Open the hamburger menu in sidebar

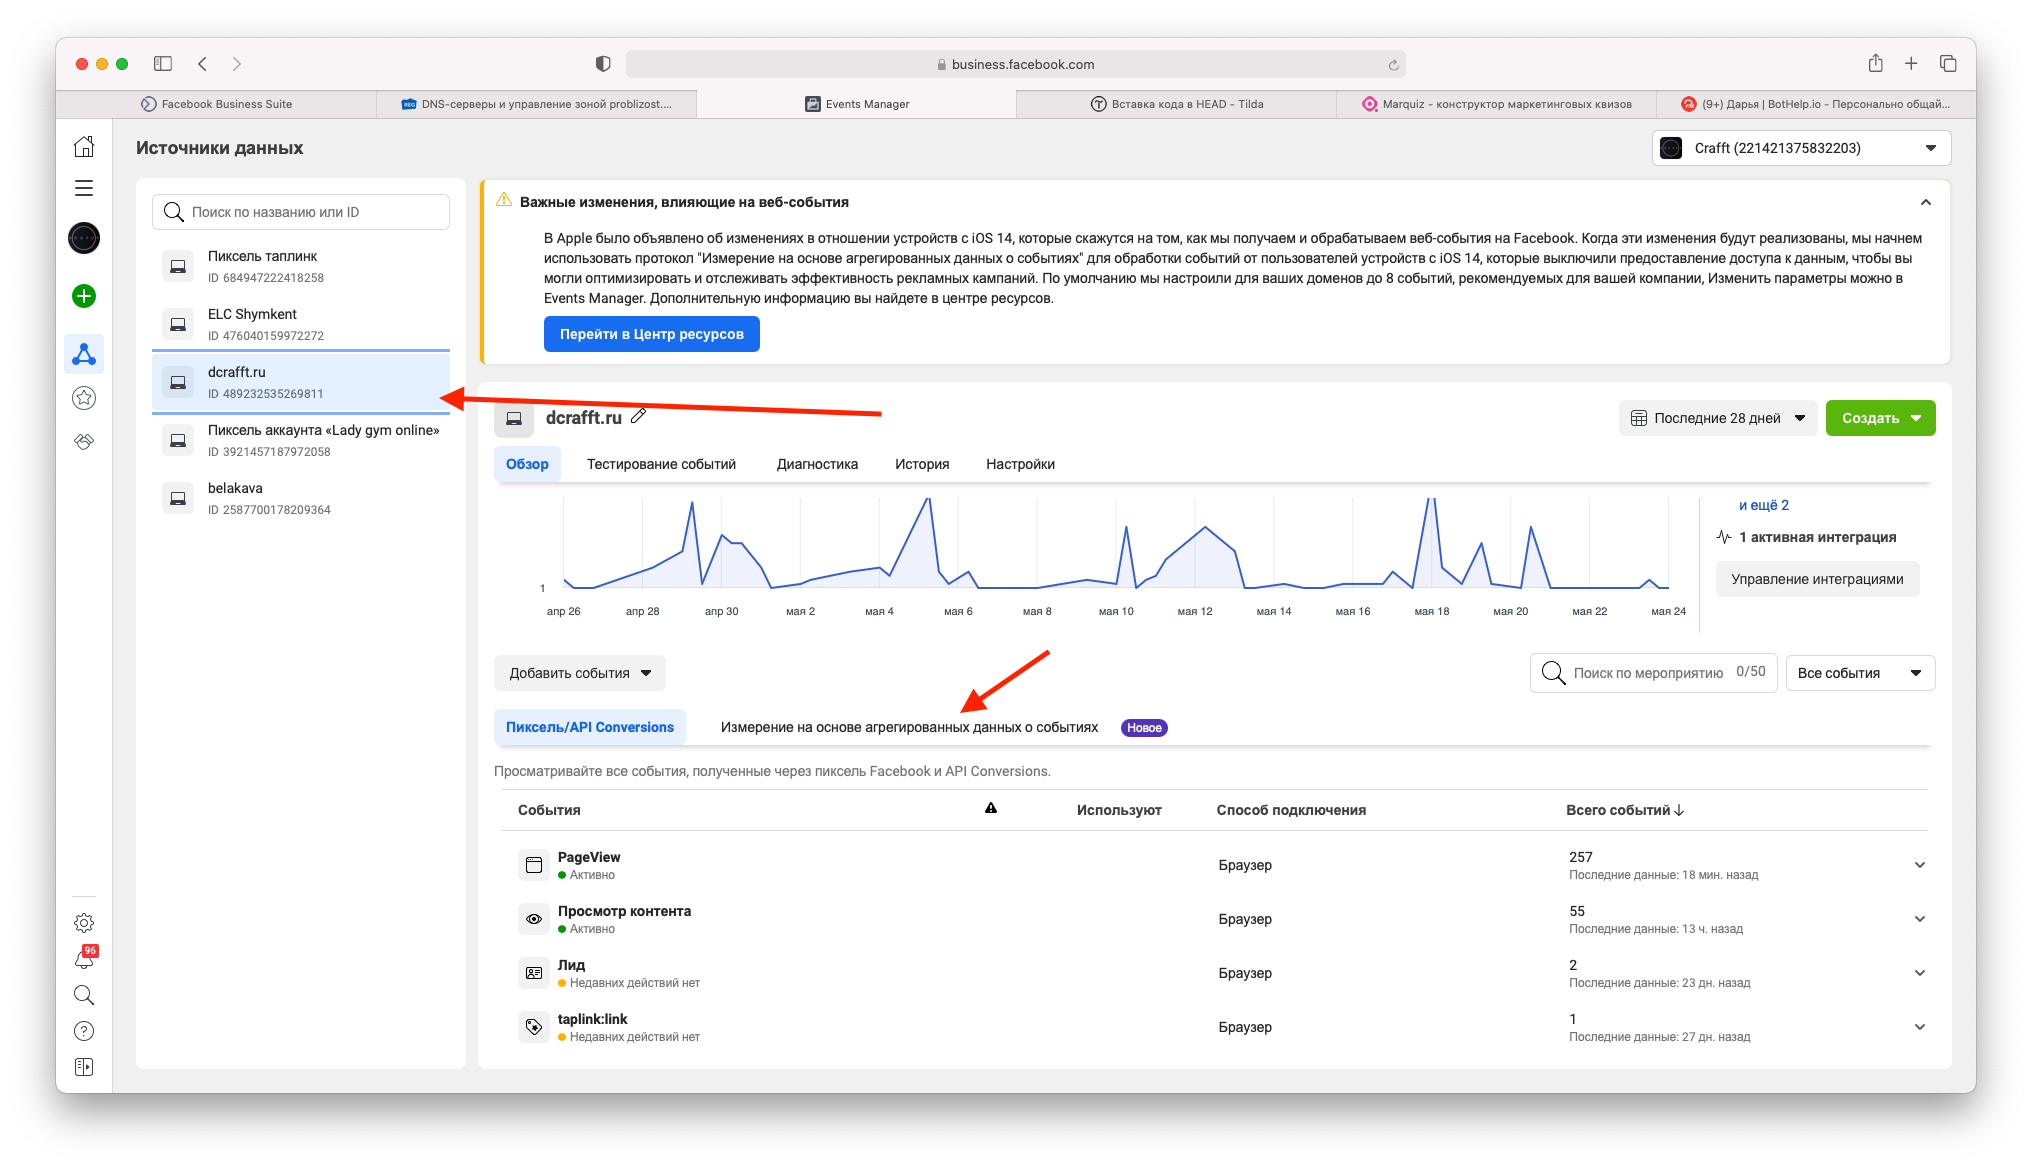point(84,188)
